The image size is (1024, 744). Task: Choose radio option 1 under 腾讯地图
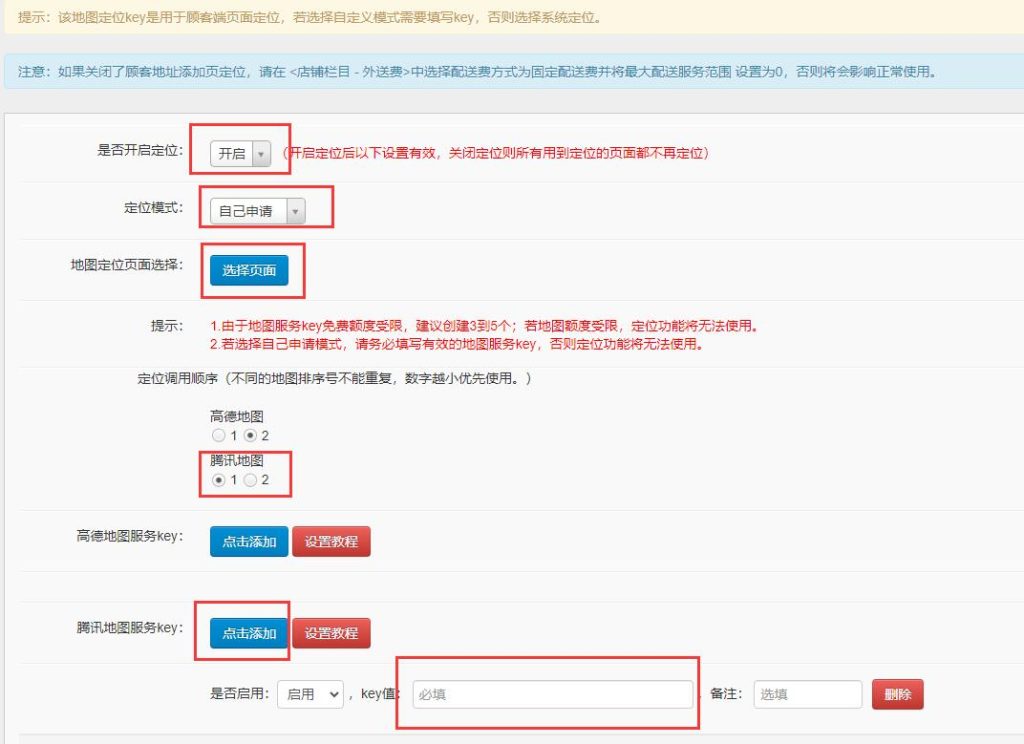218,480
